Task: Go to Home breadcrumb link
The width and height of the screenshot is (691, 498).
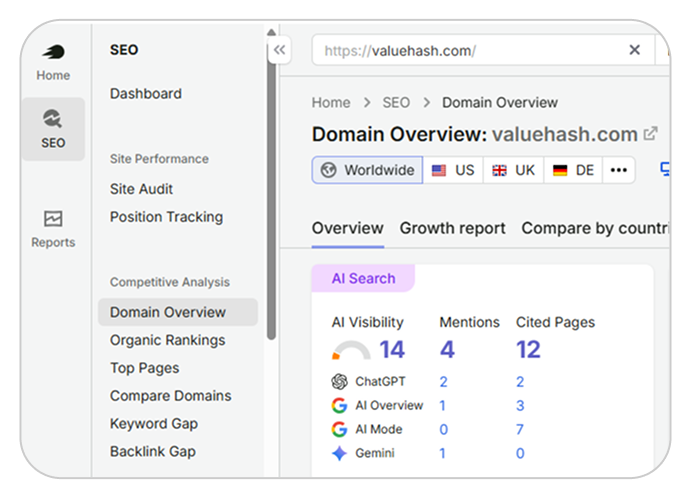Action: coord(331,103)
